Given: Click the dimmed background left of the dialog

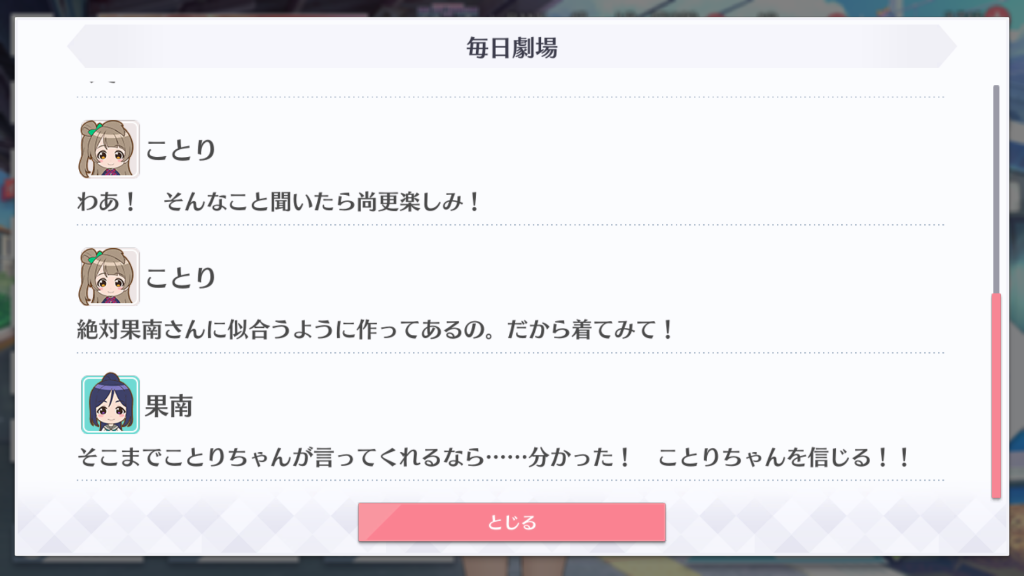Looking at the screenshot, I should pos(7,287).
